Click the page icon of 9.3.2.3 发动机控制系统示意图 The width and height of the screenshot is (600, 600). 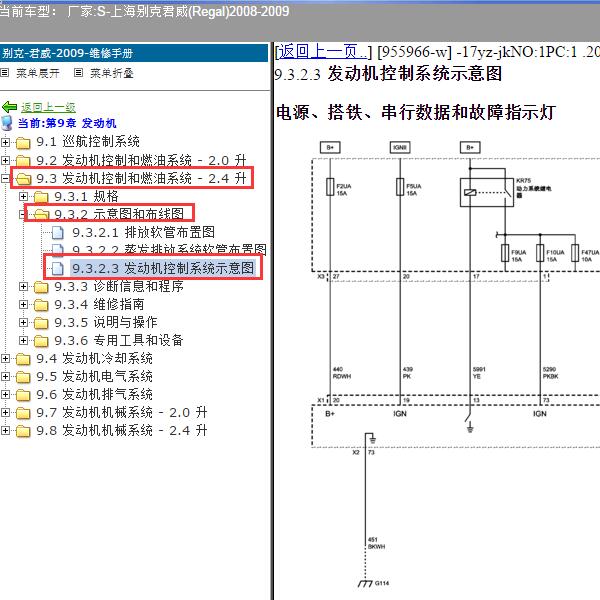coord(58,268)
